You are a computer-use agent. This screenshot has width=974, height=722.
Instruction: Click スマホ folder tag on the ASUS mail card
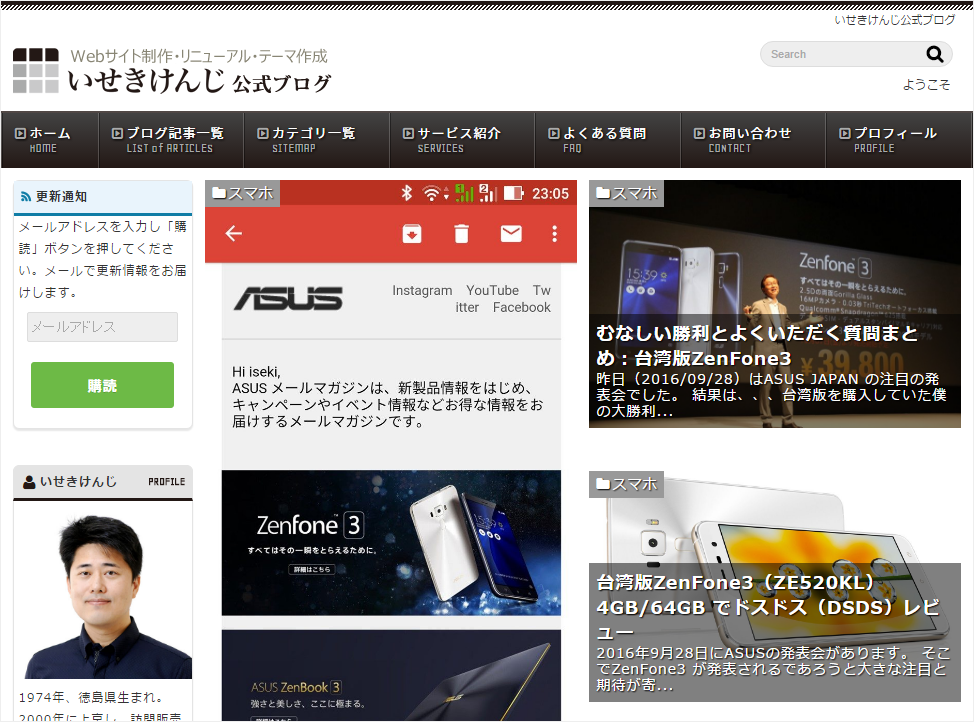243,193
